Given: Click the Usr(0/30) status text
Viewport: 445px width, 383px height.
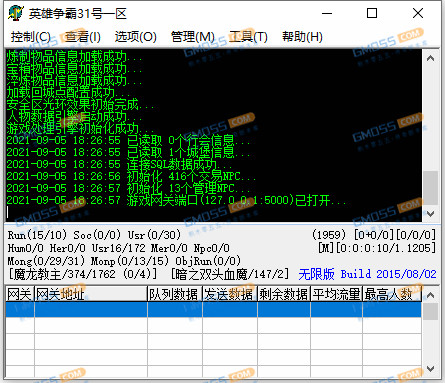Looking at the screenshot, I should (154, 235).
